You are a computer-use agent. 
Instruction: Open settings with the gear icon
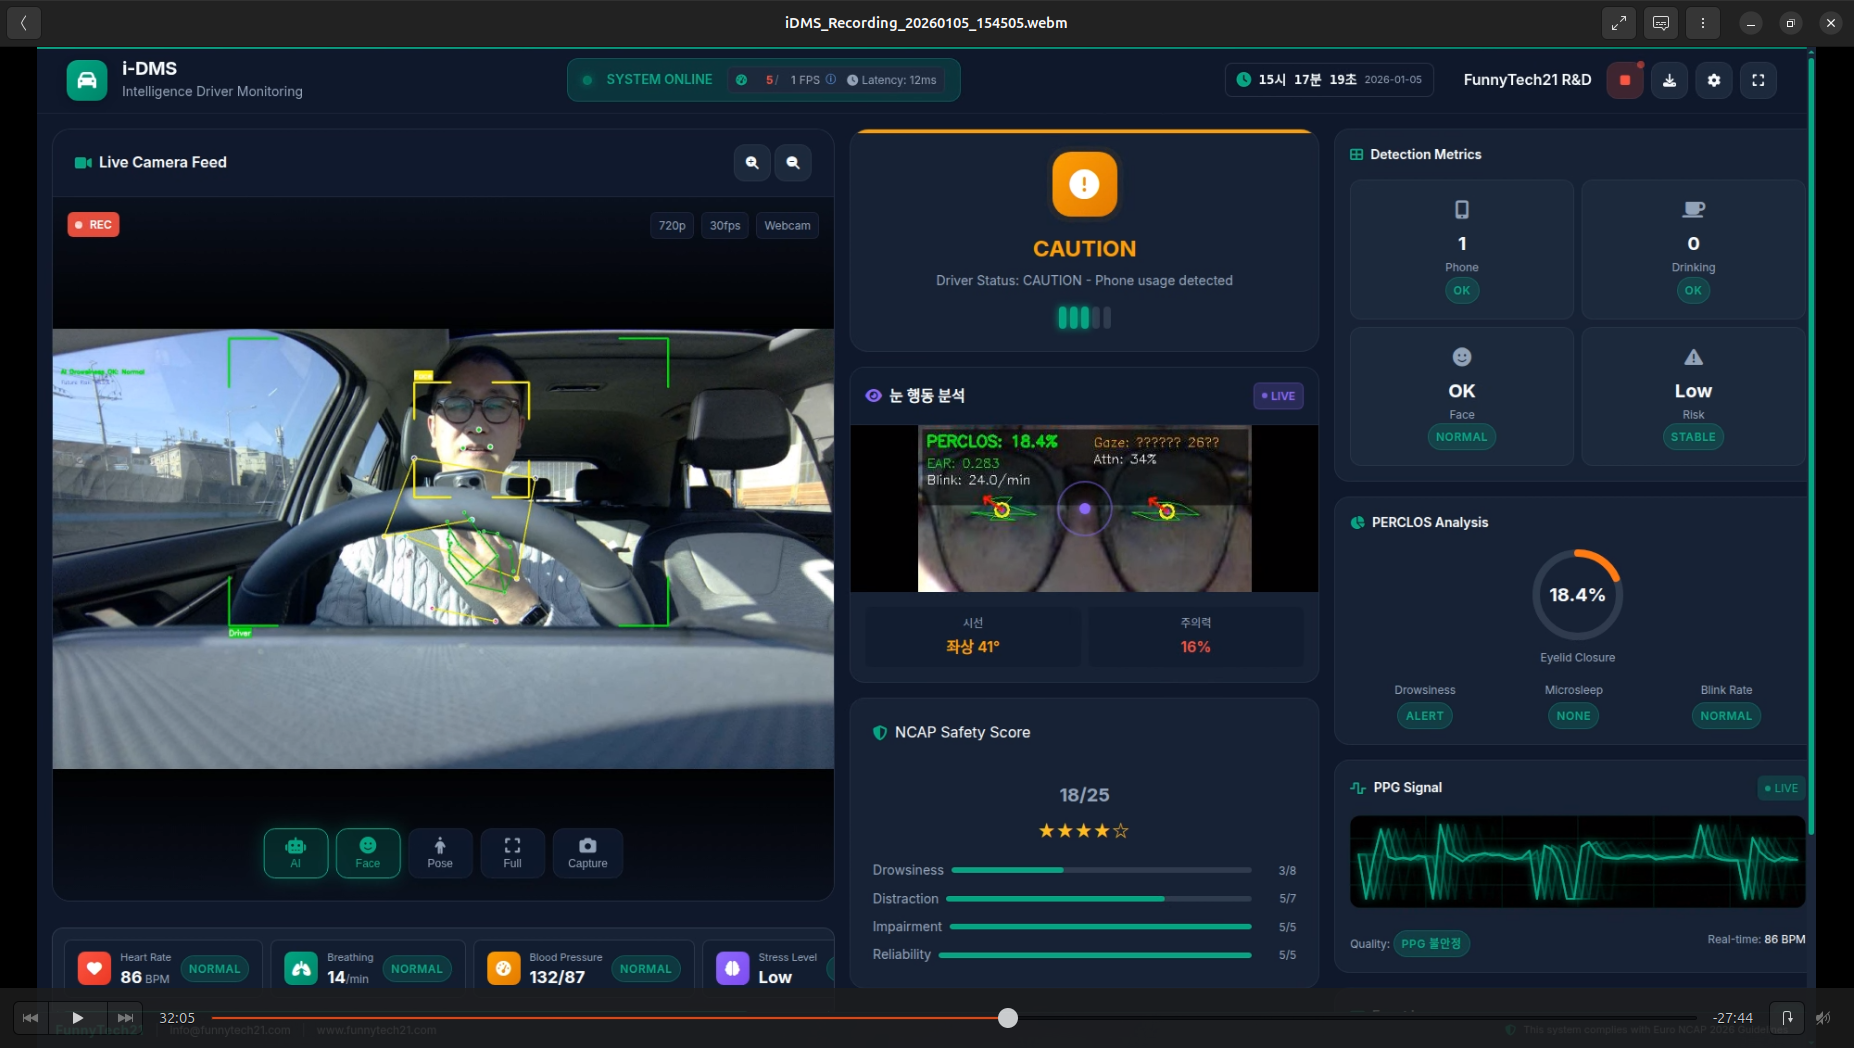tap(1714, 80)
